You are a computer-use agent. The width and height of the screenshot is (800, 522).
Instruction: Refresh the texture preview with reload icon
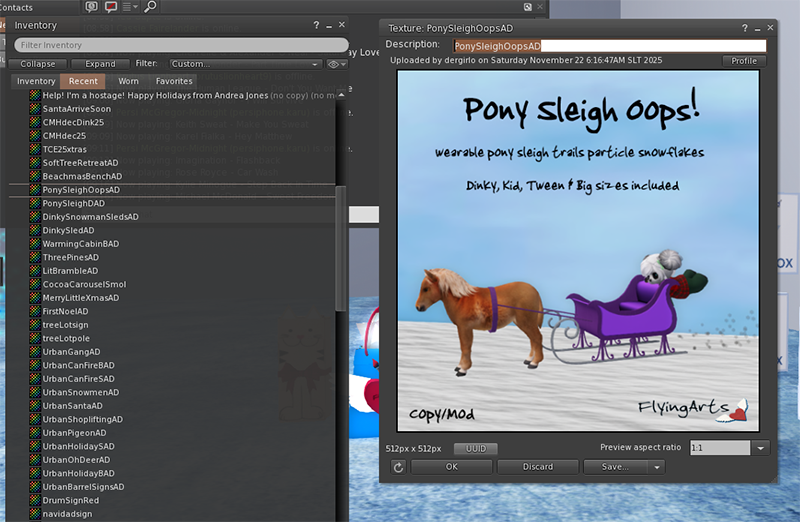(397, 467)
